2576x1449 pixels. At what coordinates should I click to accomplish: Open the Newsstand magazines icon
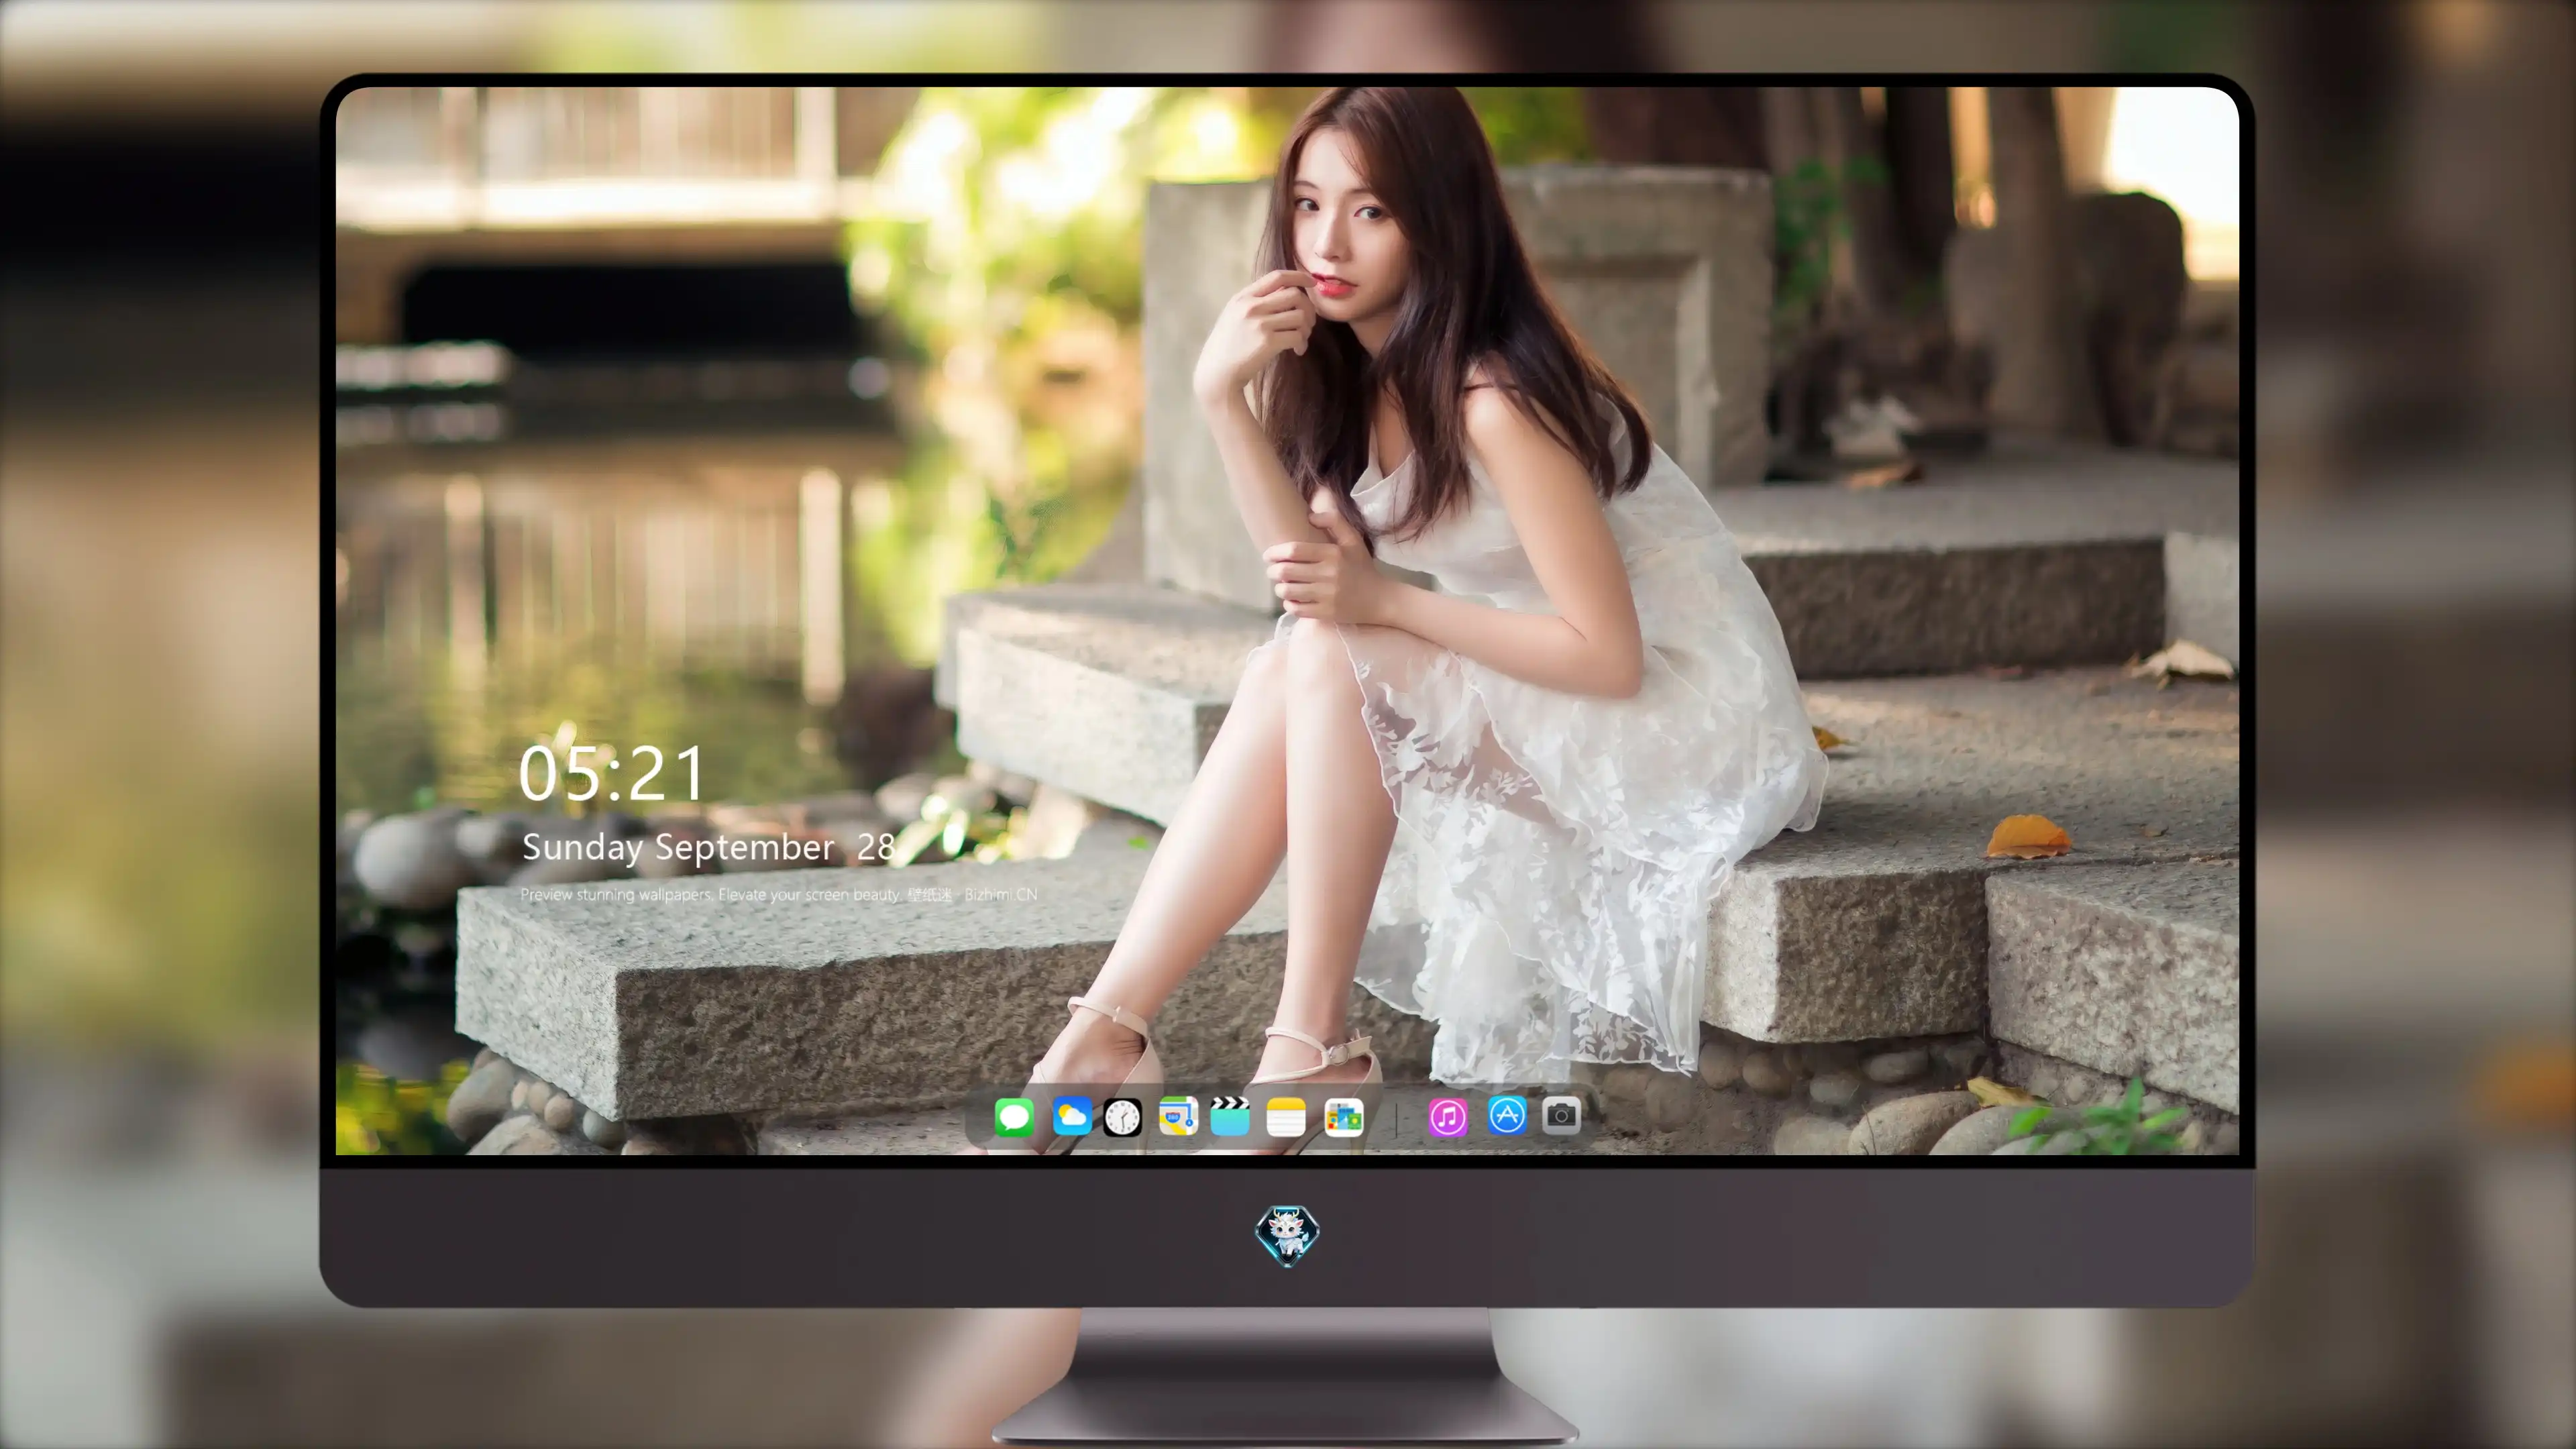[x=1344, y=1117]
